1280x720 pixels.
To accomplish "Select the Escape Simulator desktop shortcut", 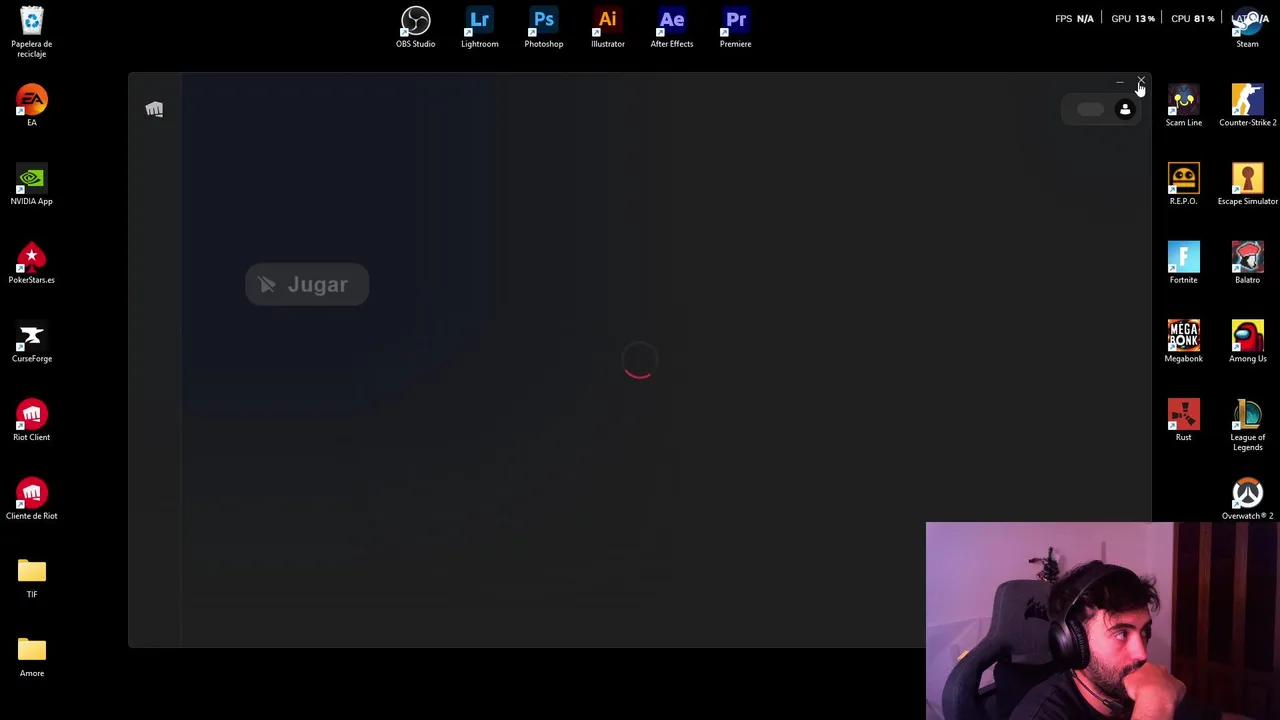I will click(x=1248, y=184).
